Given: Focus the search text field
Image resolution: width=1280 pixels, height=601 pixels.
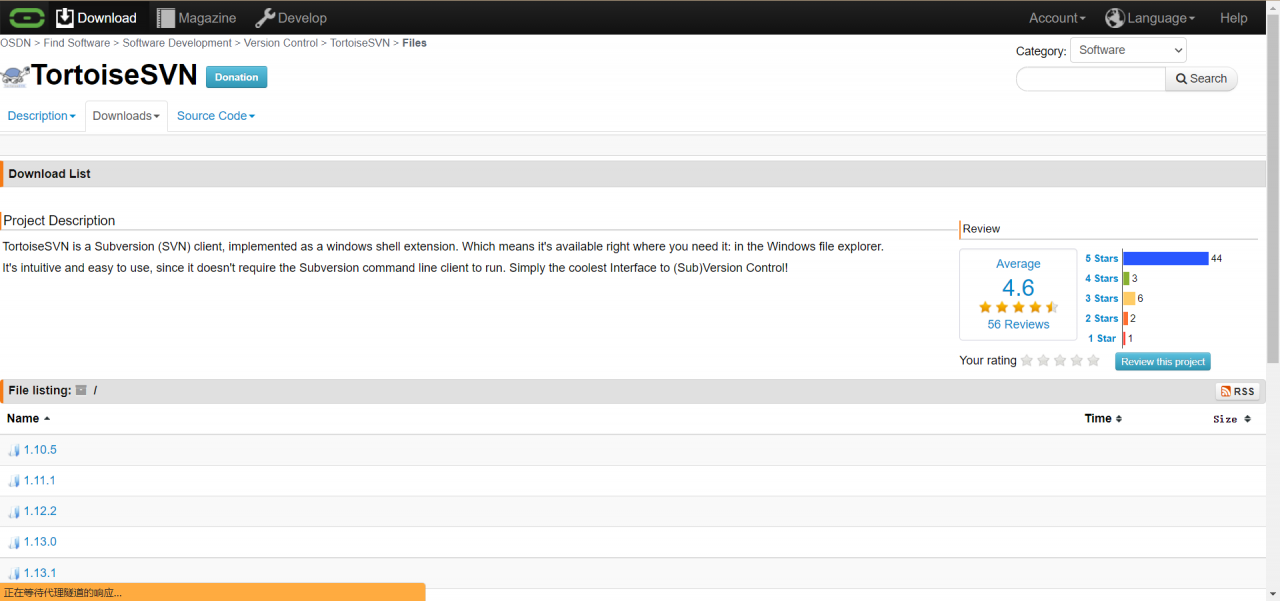Looking at the screenshot, I should click(1091, 79).
